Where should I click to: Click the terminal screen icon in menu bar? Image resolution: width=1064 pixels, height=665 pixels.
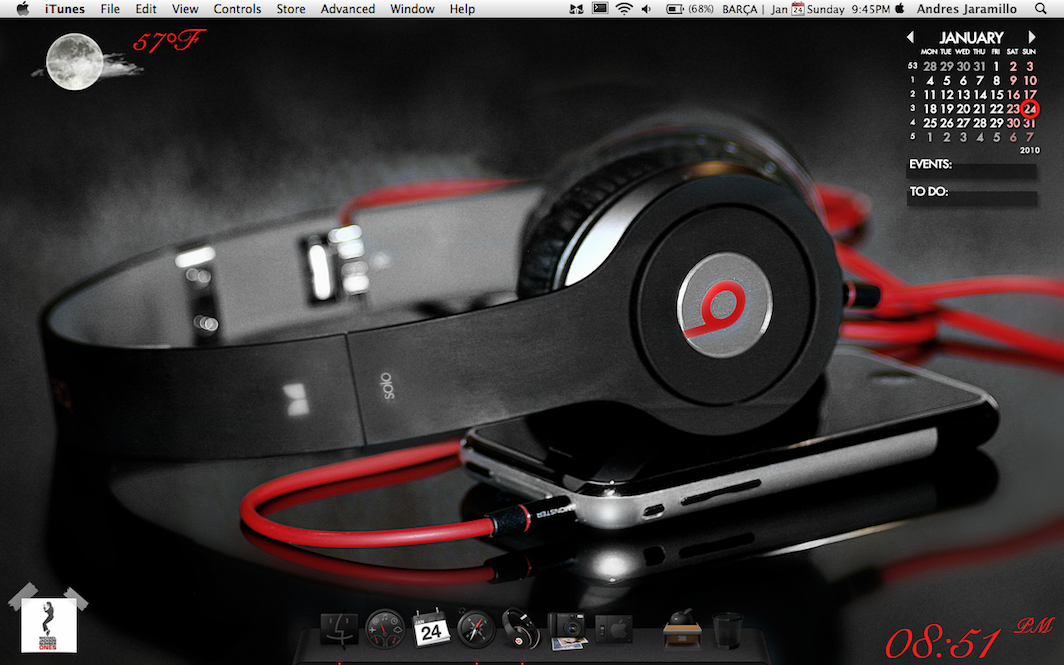click(x=600, y=9)
